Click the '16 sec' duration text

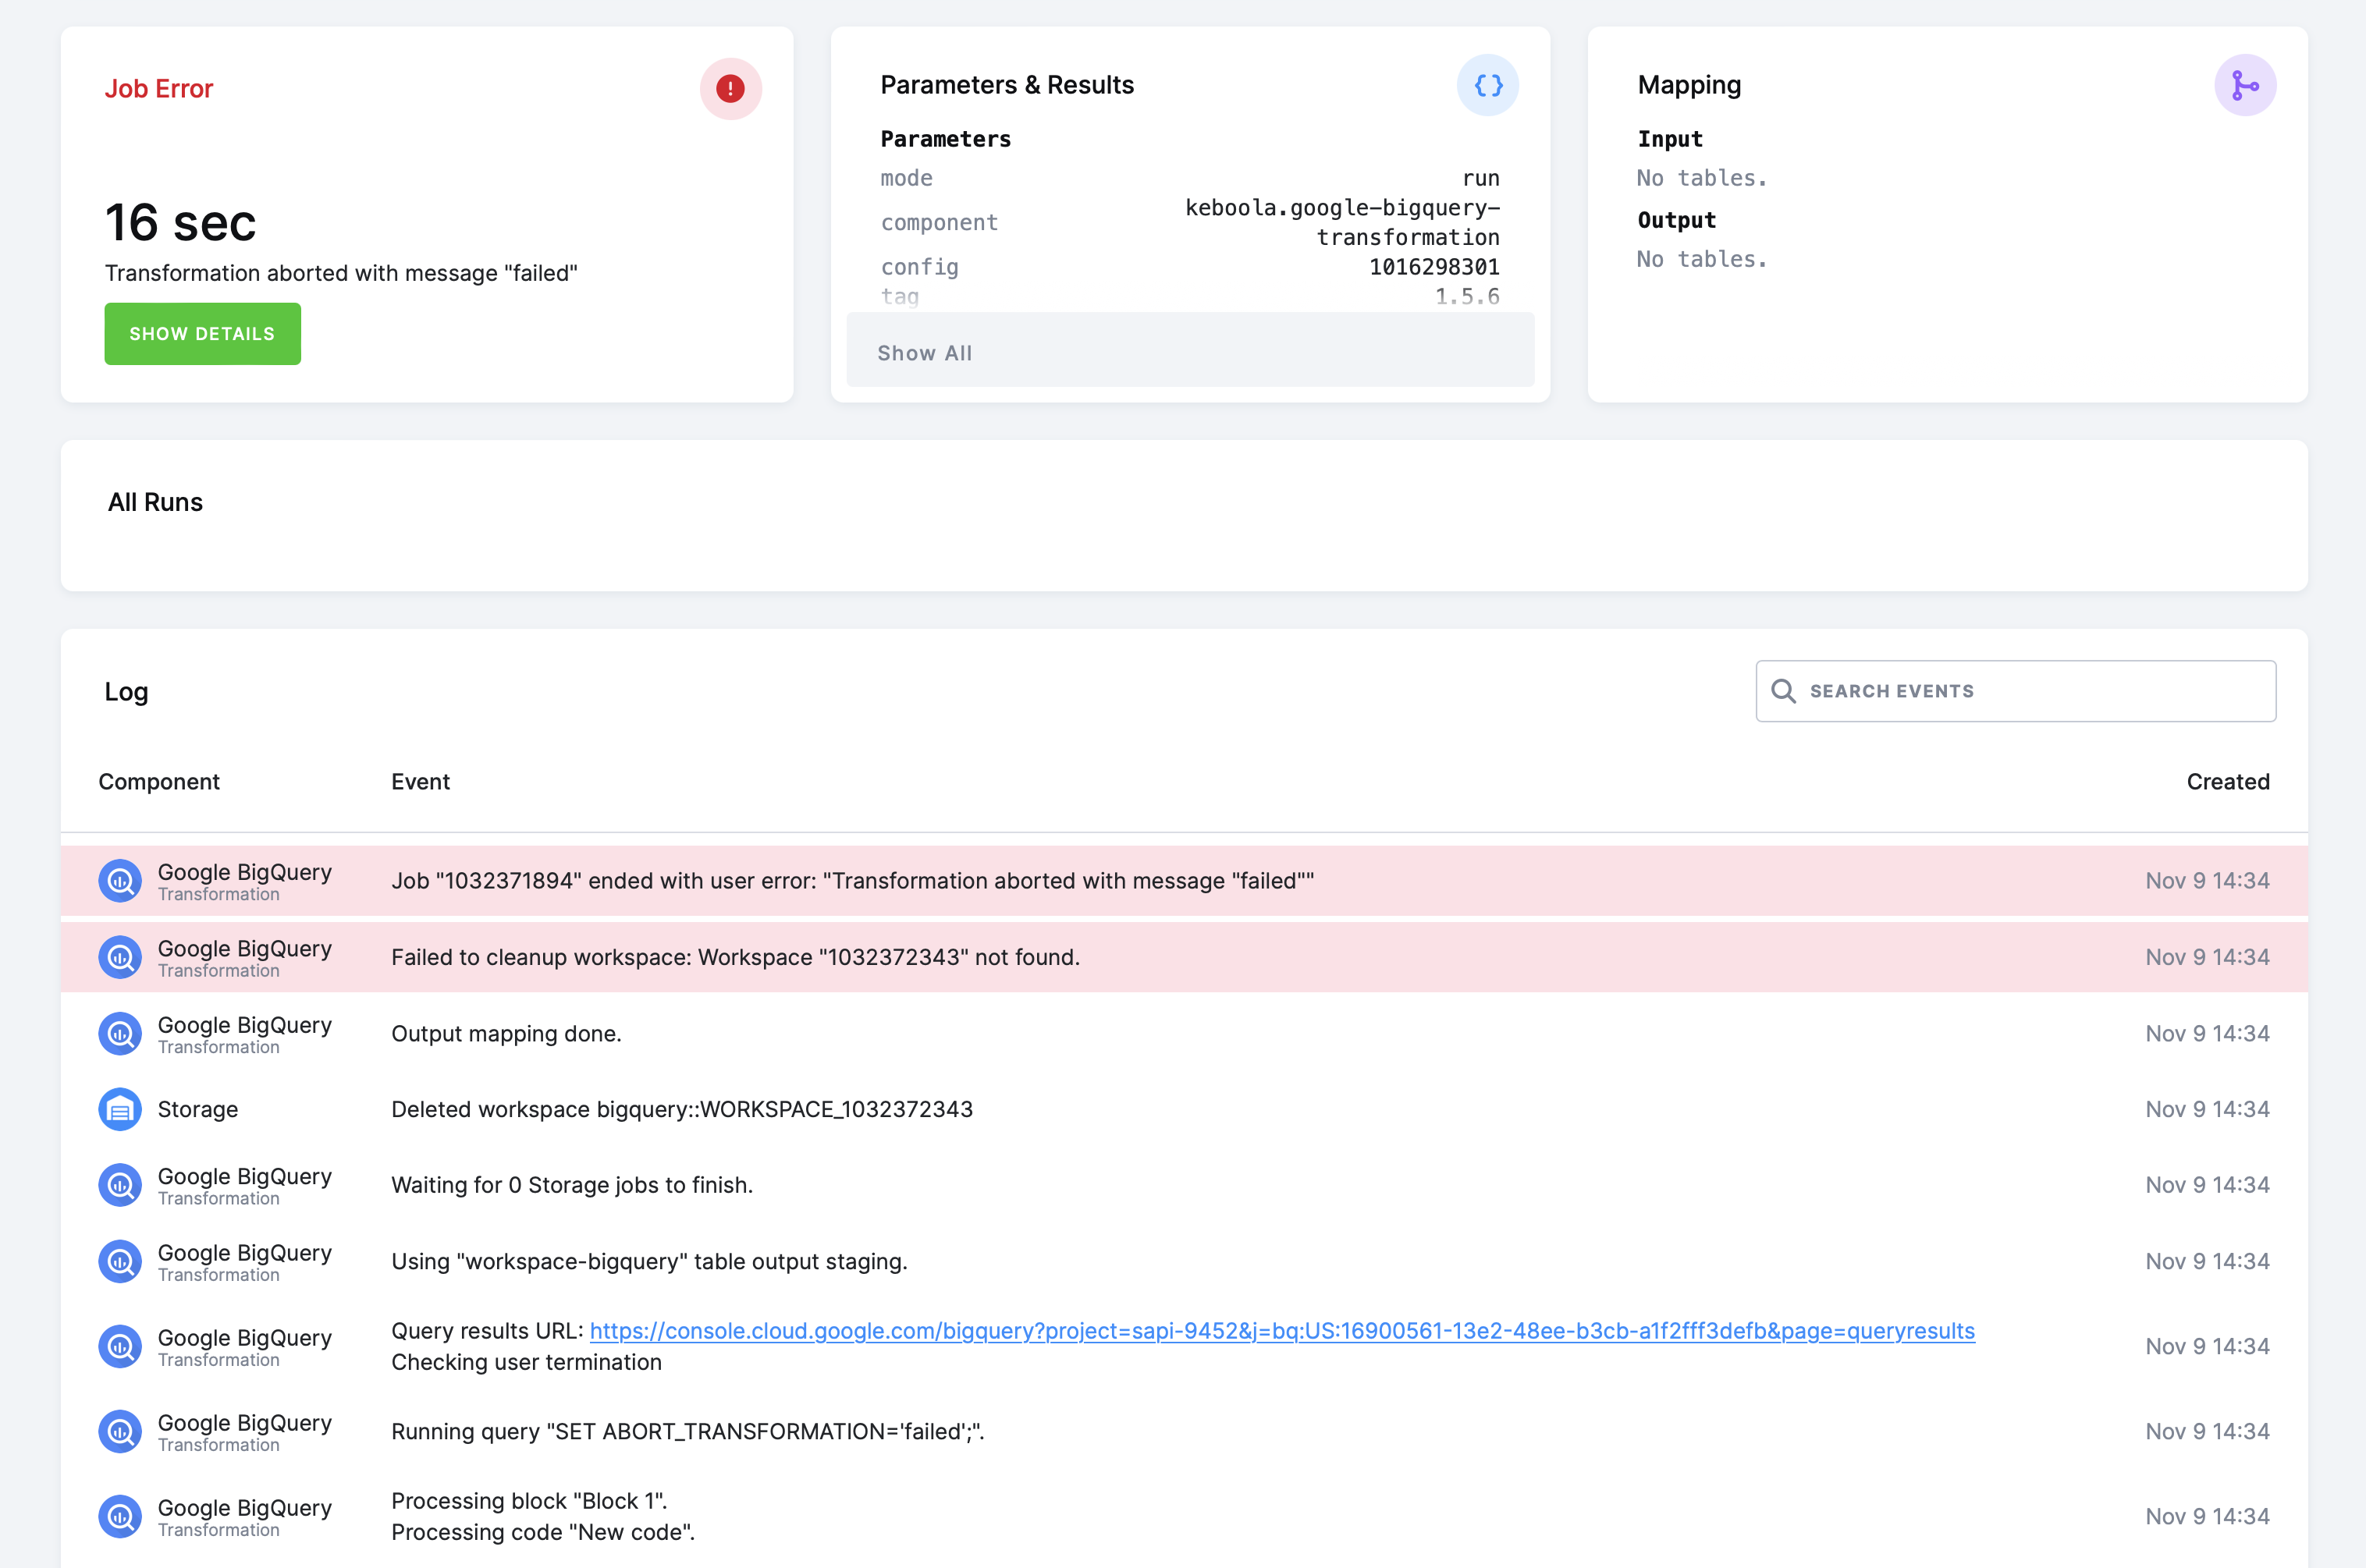[x=181, y=222]
